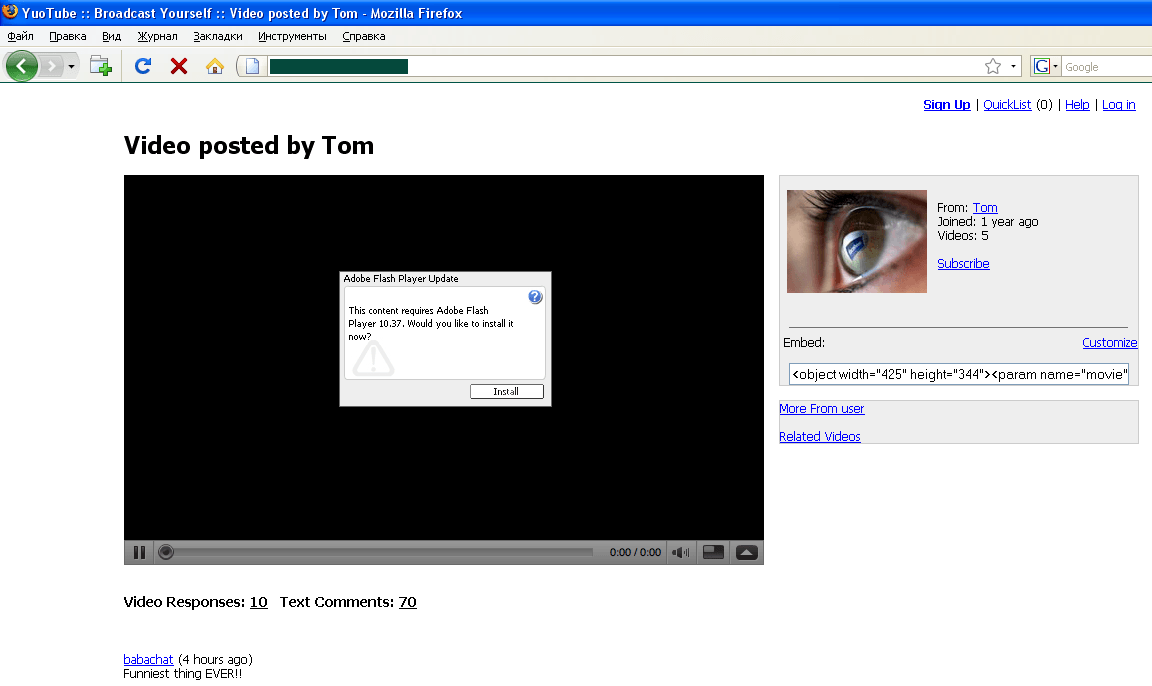This screenshot has height=686, width=1152.
Task: Click the 'Joined: 1 year ago' text
Action: click(x=987, y=222)
